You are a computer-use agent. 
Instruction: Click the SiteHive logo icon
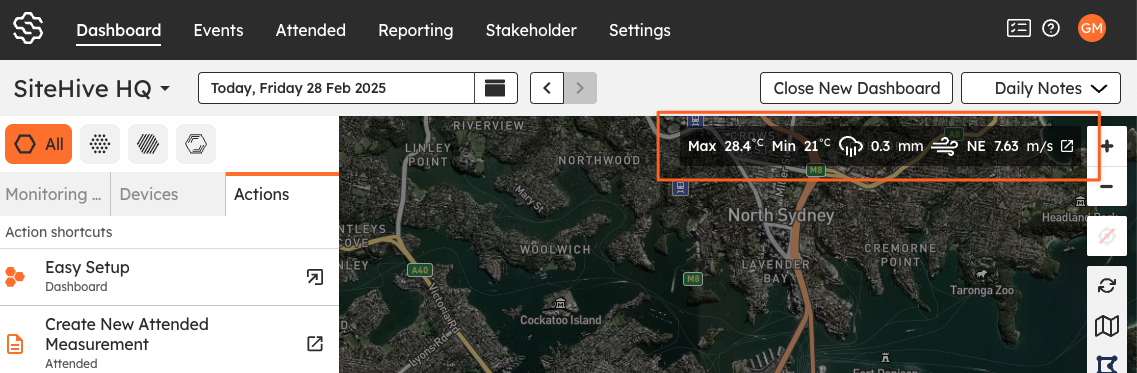point(28,29)
